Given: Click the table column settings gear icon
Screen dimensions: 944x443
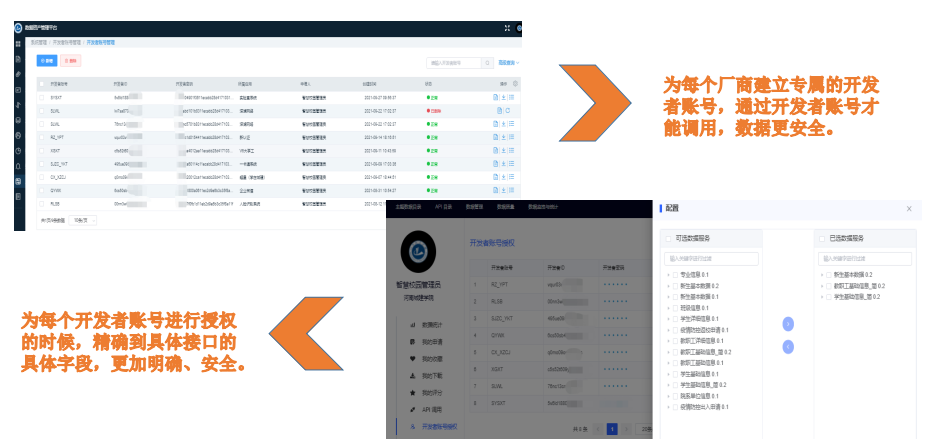Looking at the screenshot, I should tap(516, 84).
